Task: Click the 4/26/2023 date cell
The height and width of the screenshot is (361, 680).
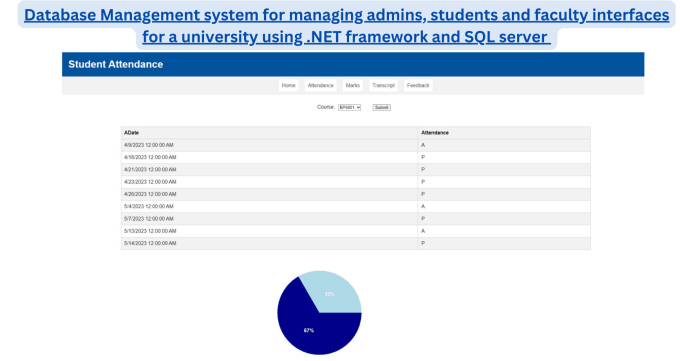Action: tap(150, 194)
